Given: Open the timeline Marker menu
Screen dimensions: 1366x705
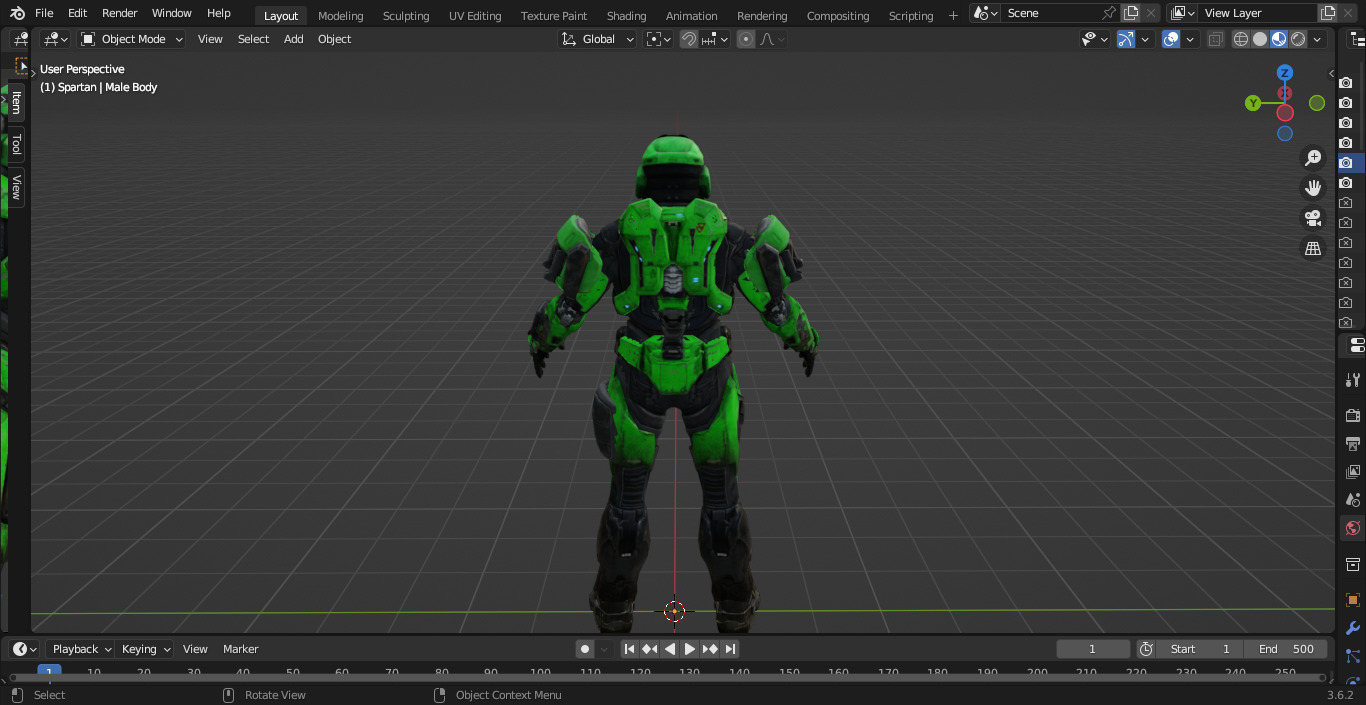Looking at the screenshot, I should point(241,649).
